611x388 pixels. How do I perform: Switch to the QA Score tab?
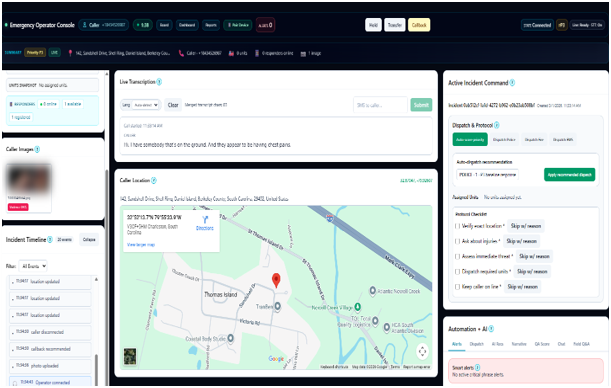tap(542, 344)
